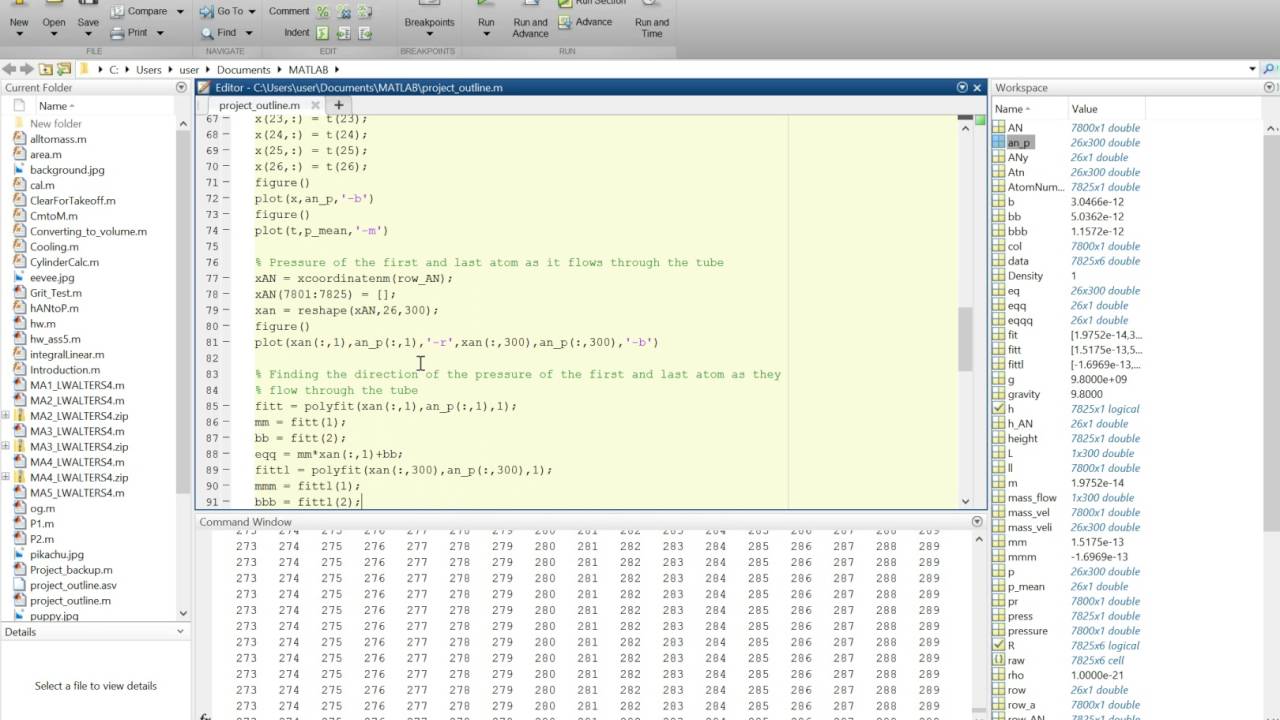Open the Save dropdown arrow

(x=88, y=36)
